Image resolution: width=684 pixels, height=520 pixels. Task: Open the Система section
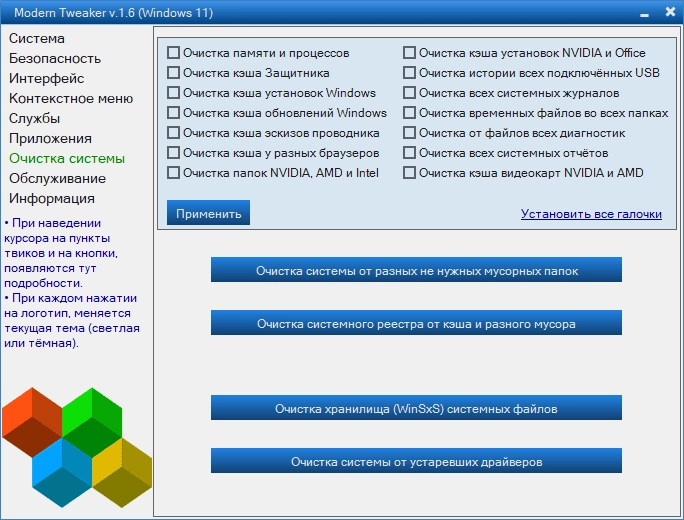coord(37,38)
